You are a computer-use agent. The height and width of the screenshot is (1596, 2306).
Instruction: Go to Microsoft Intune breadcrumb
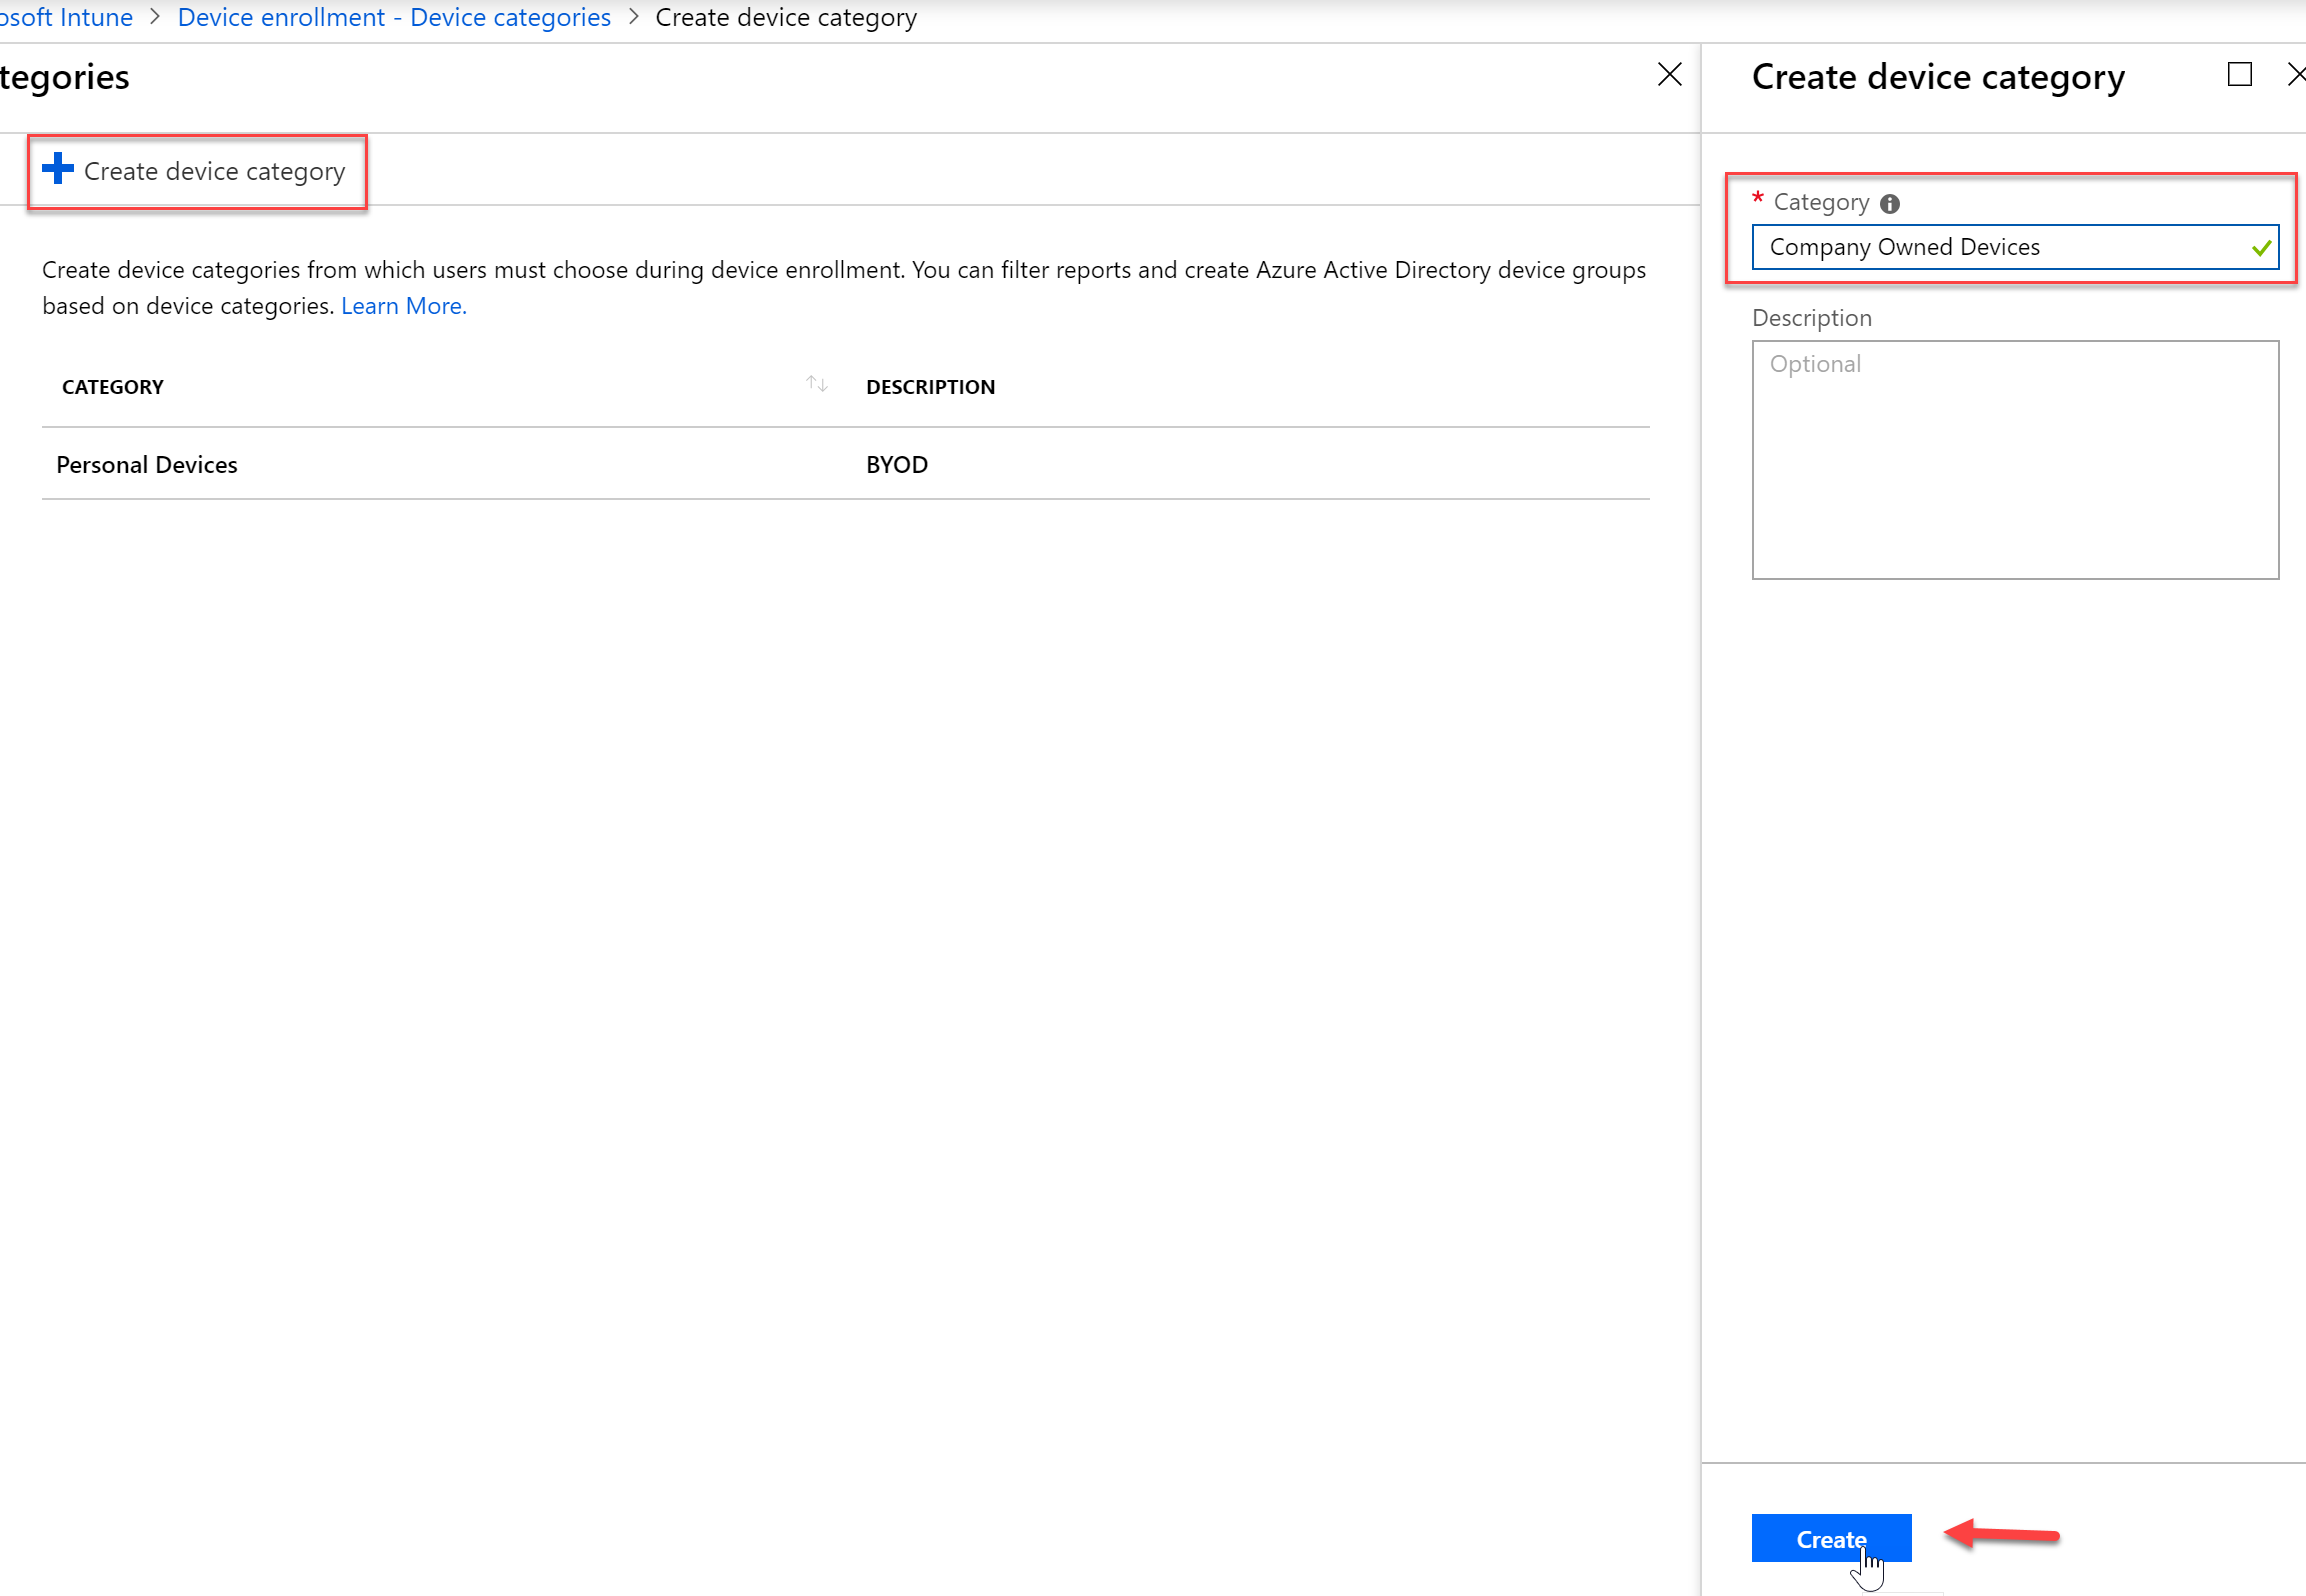pos(66,17)
